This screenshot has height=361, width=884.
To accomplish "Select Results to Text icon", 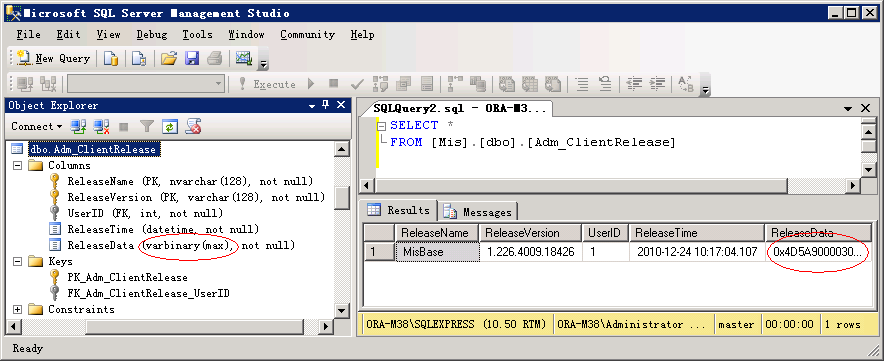I will click(x=507, y=84).
